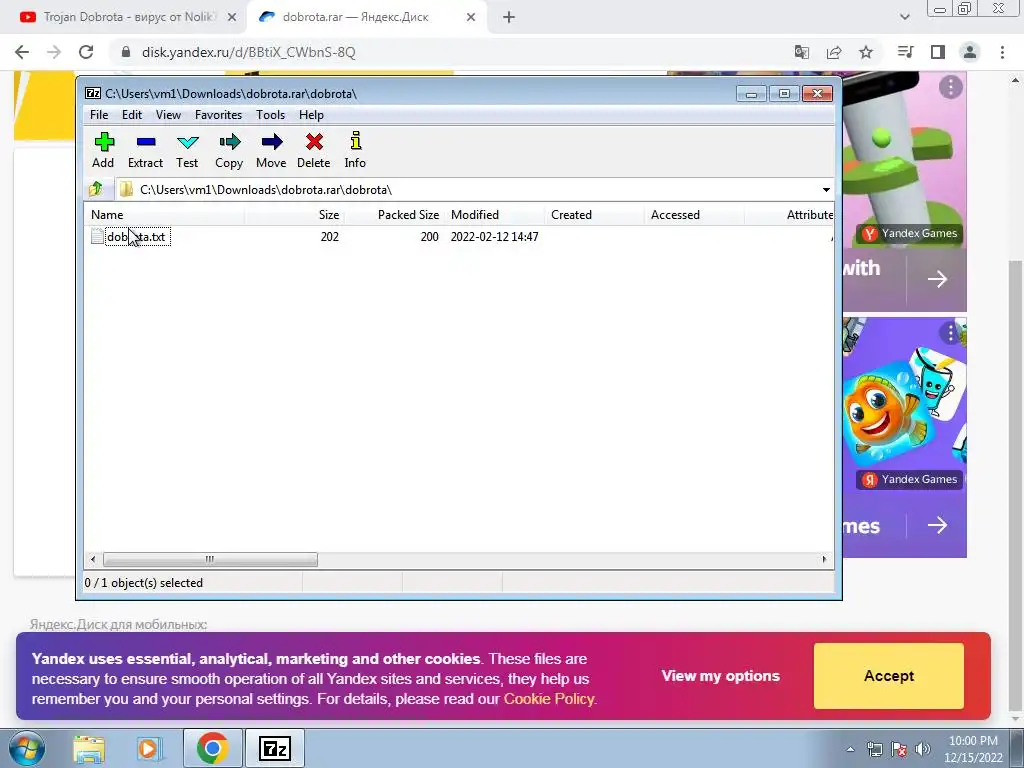The width and height of the screenshot is (1024, 768).
Task: Share this page via the share icon
Action: (834, 52)
